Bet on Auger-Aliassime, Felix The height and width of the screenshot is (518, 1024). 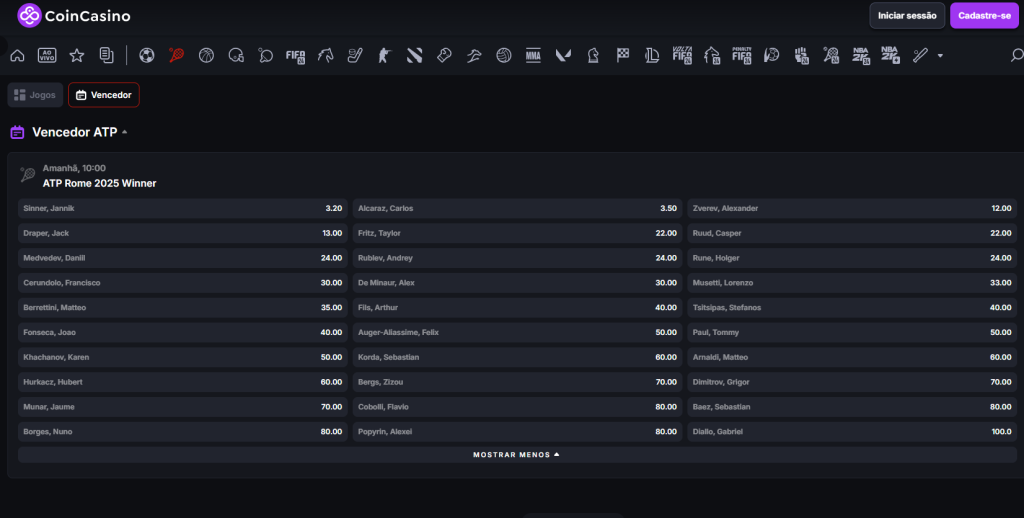pyautogui.click(x=517, y=332)
